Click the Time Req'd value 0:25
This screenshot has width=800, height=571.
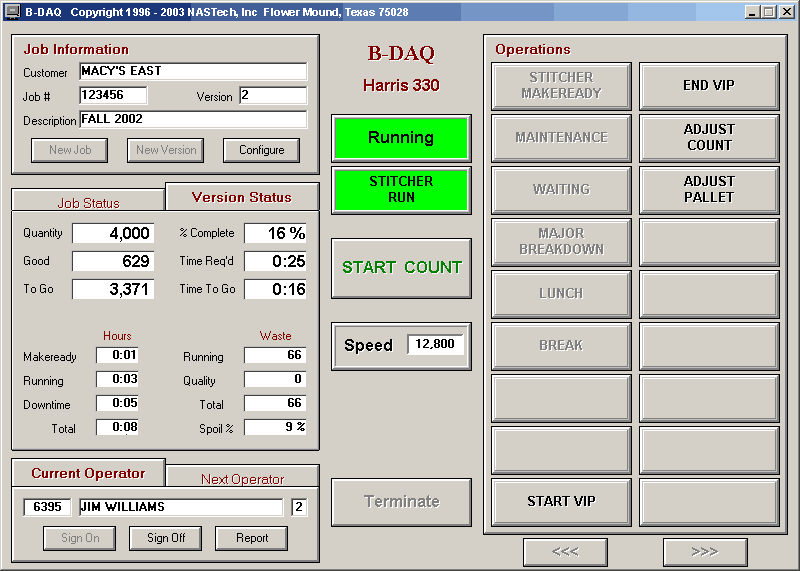coord(276,261)
